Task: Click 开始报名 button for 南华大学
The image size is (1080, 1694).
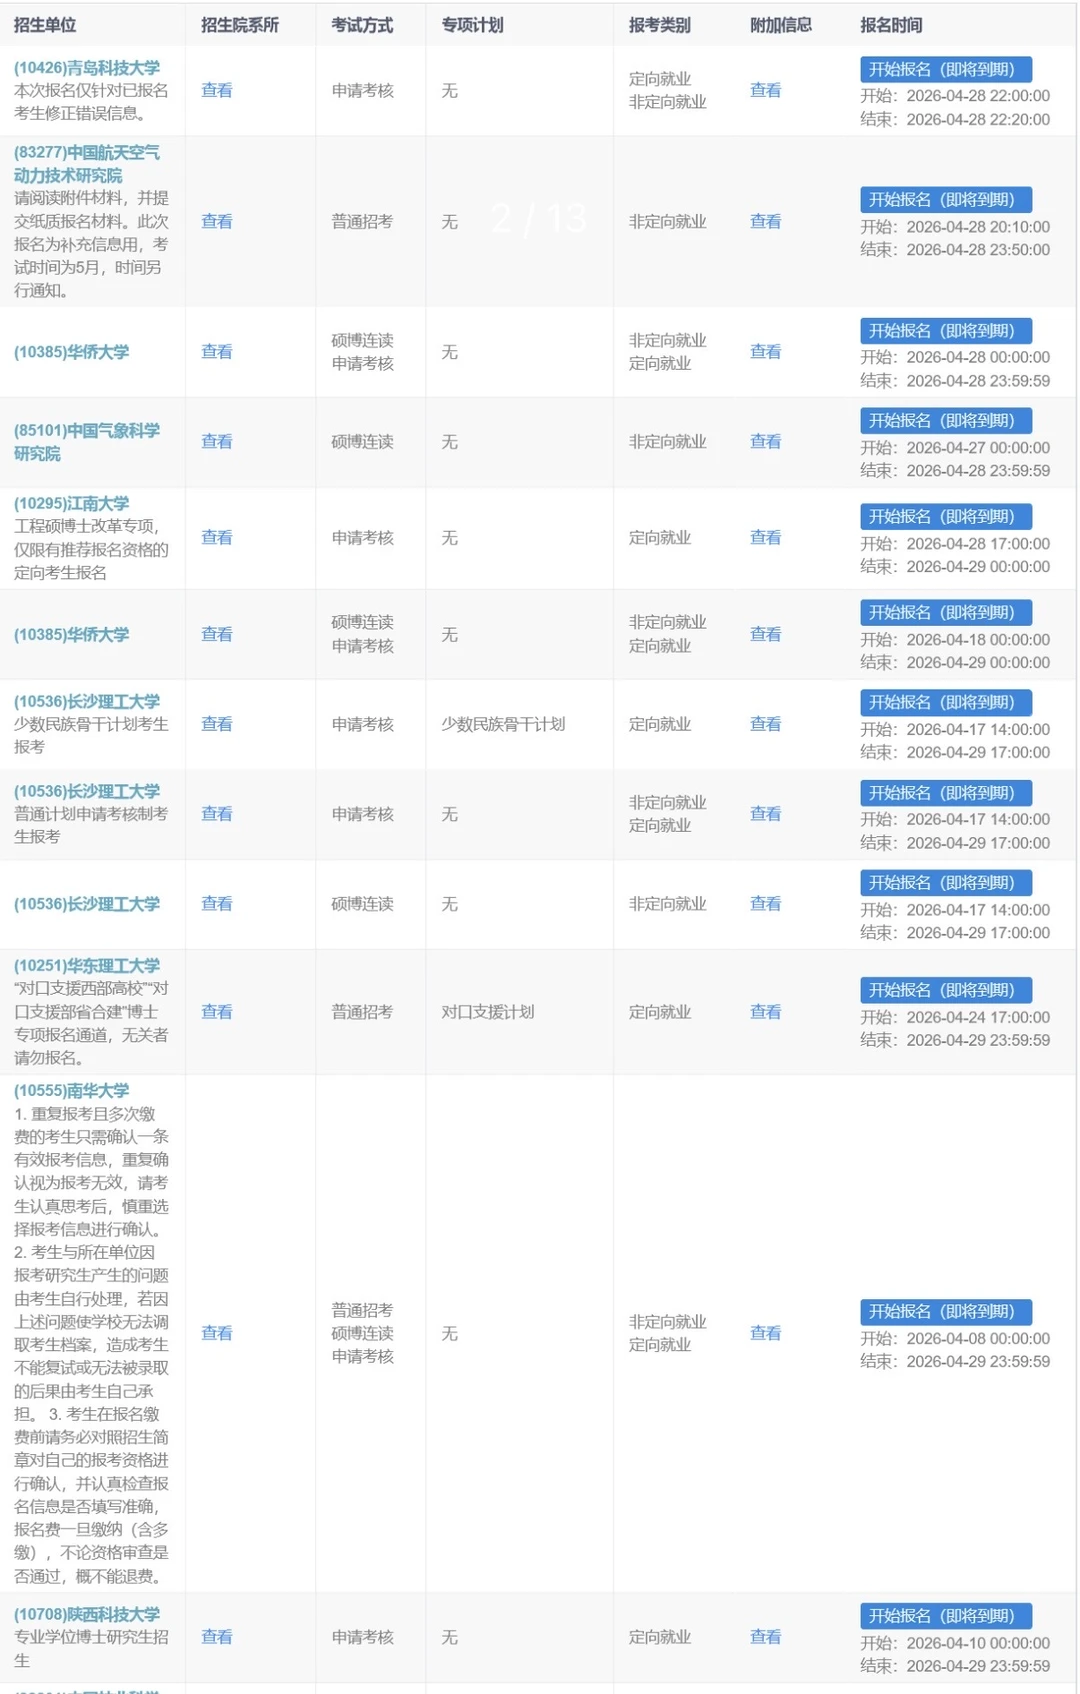Action: tap(946, 1311)
